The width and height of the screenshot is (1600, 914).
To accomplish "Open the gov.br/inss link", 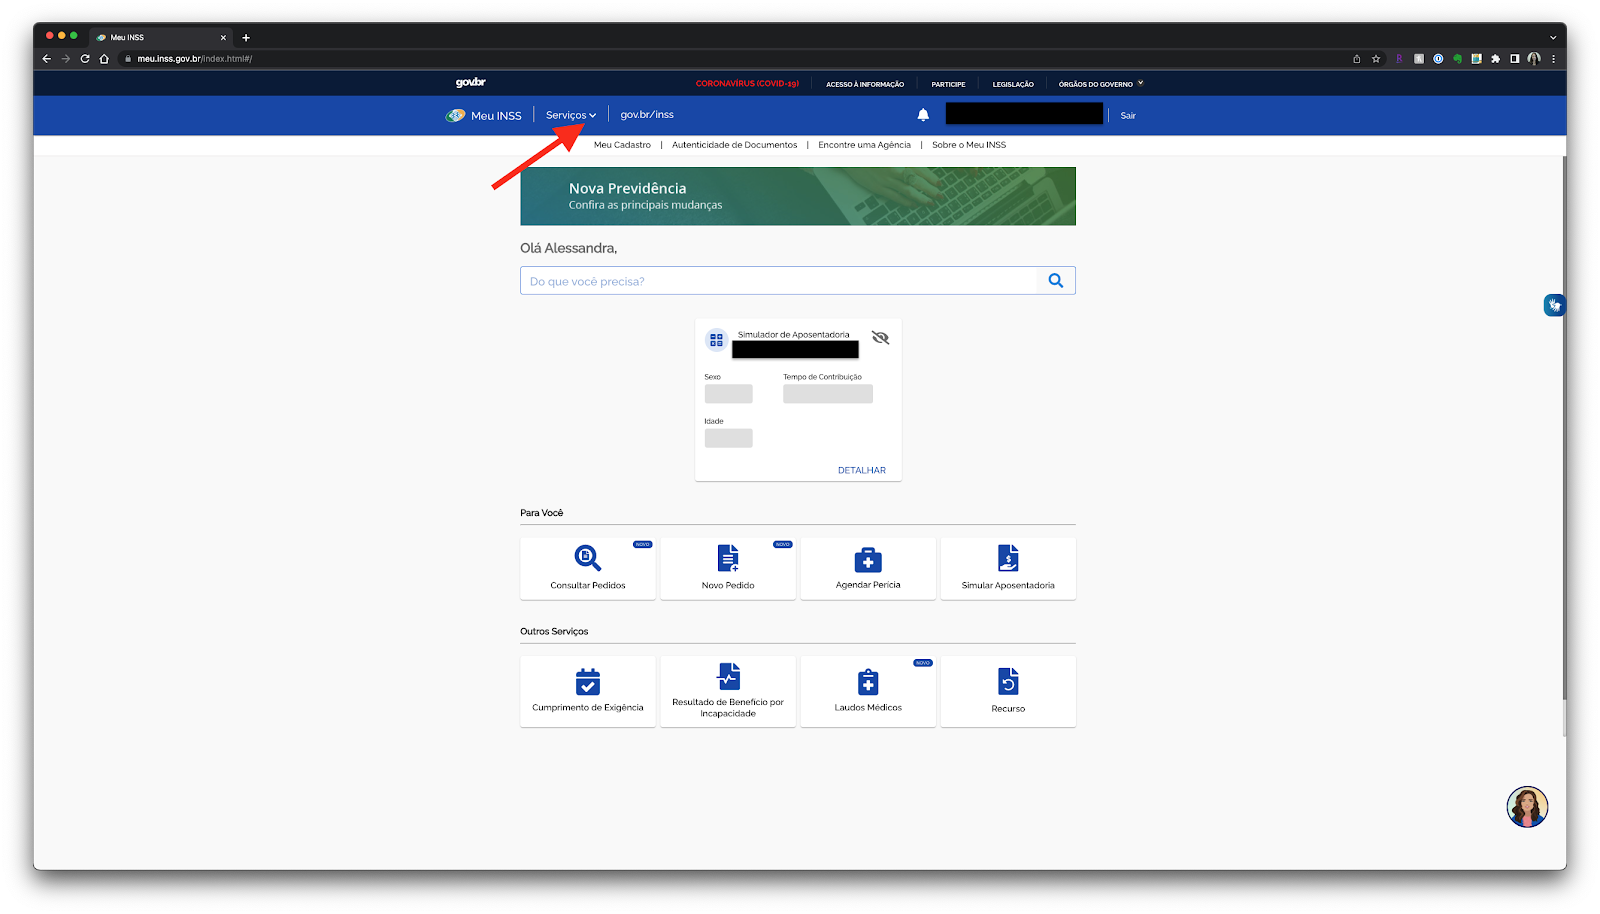I will tap(647, 115).
